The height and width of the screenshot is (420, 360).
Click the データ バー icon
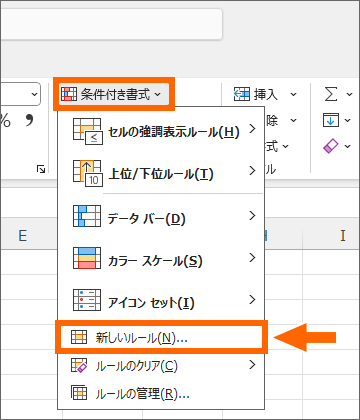click(x=87, y=216)
